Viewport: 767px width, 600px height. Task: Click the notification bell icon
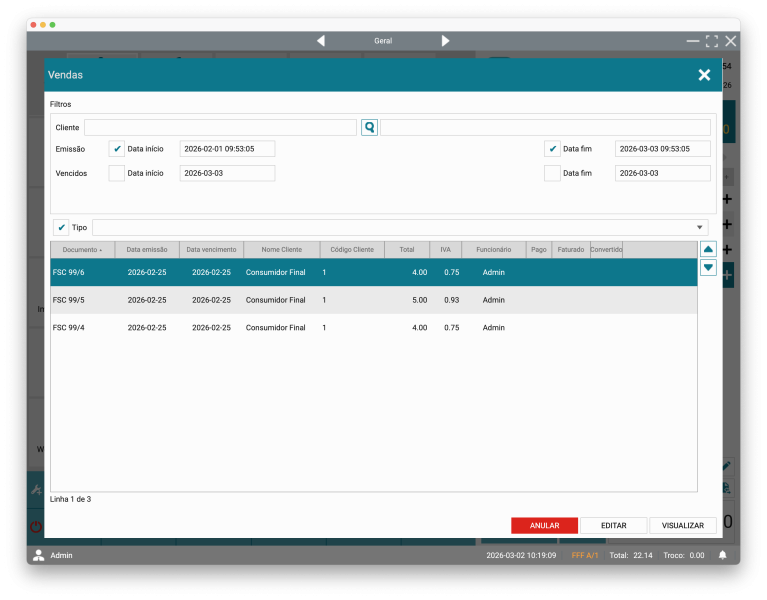click(722, 555)
